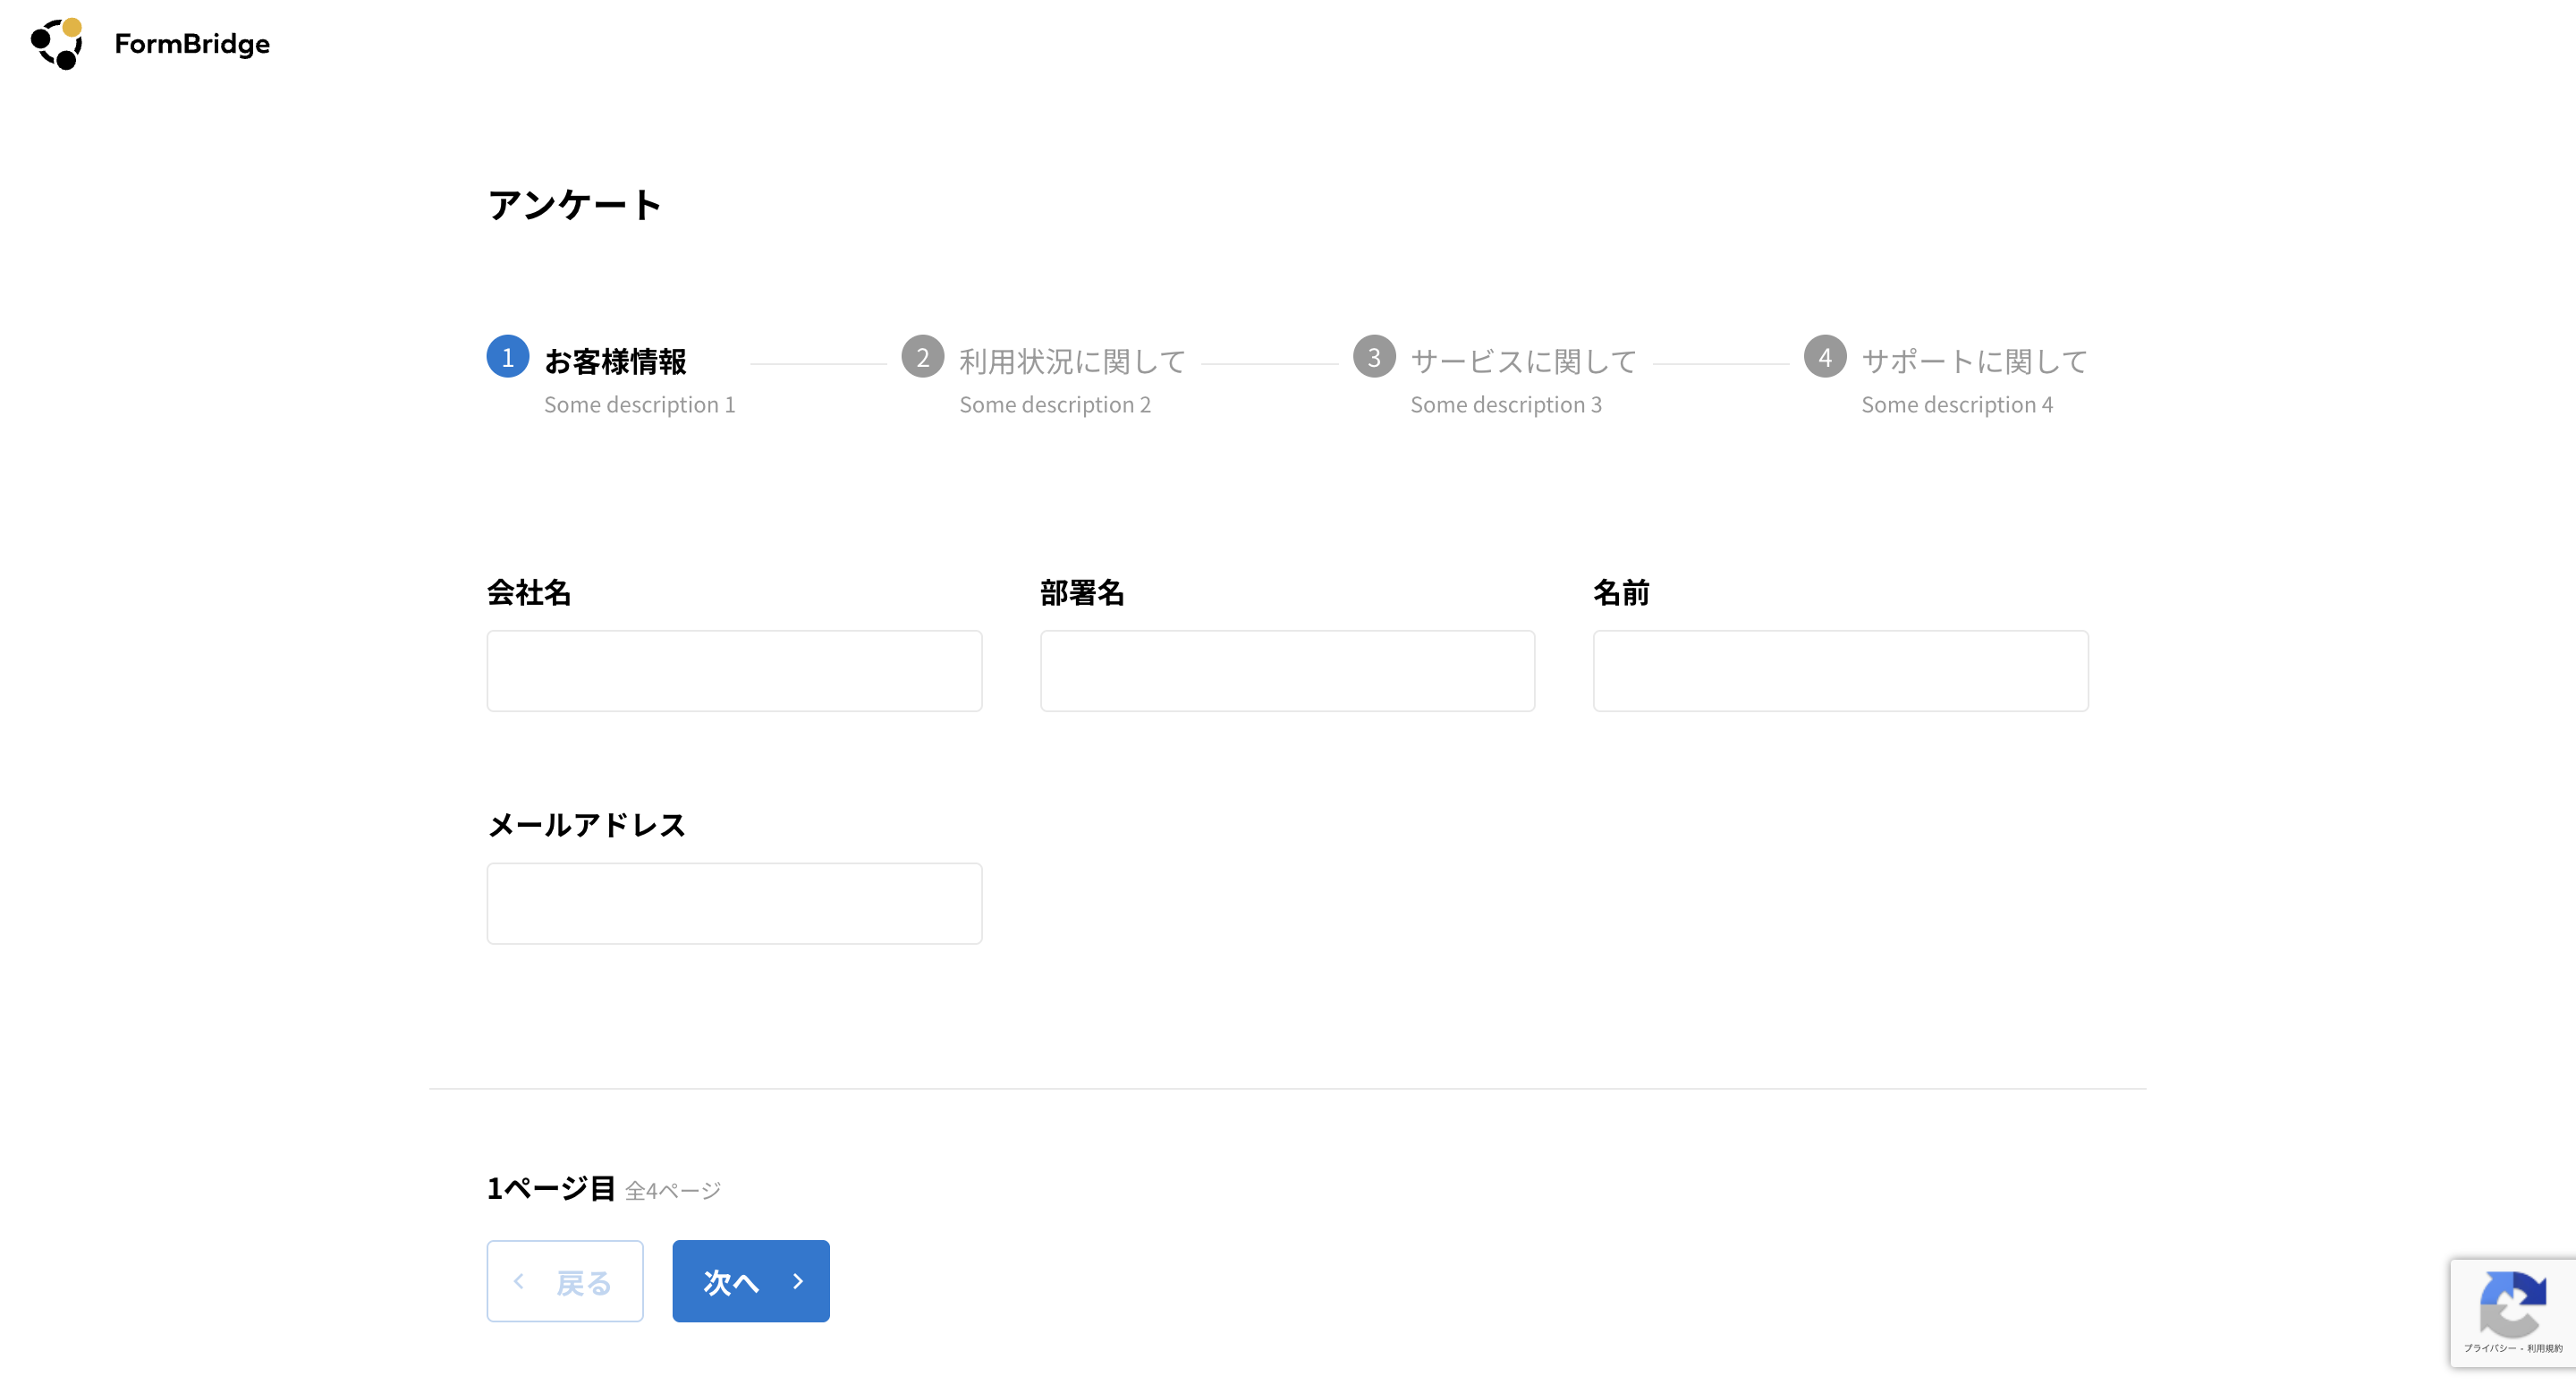The height and width of the screenshot is (1385, 2576).
Task: Open the サービスに関して step label
Action: pos(1523,361)
